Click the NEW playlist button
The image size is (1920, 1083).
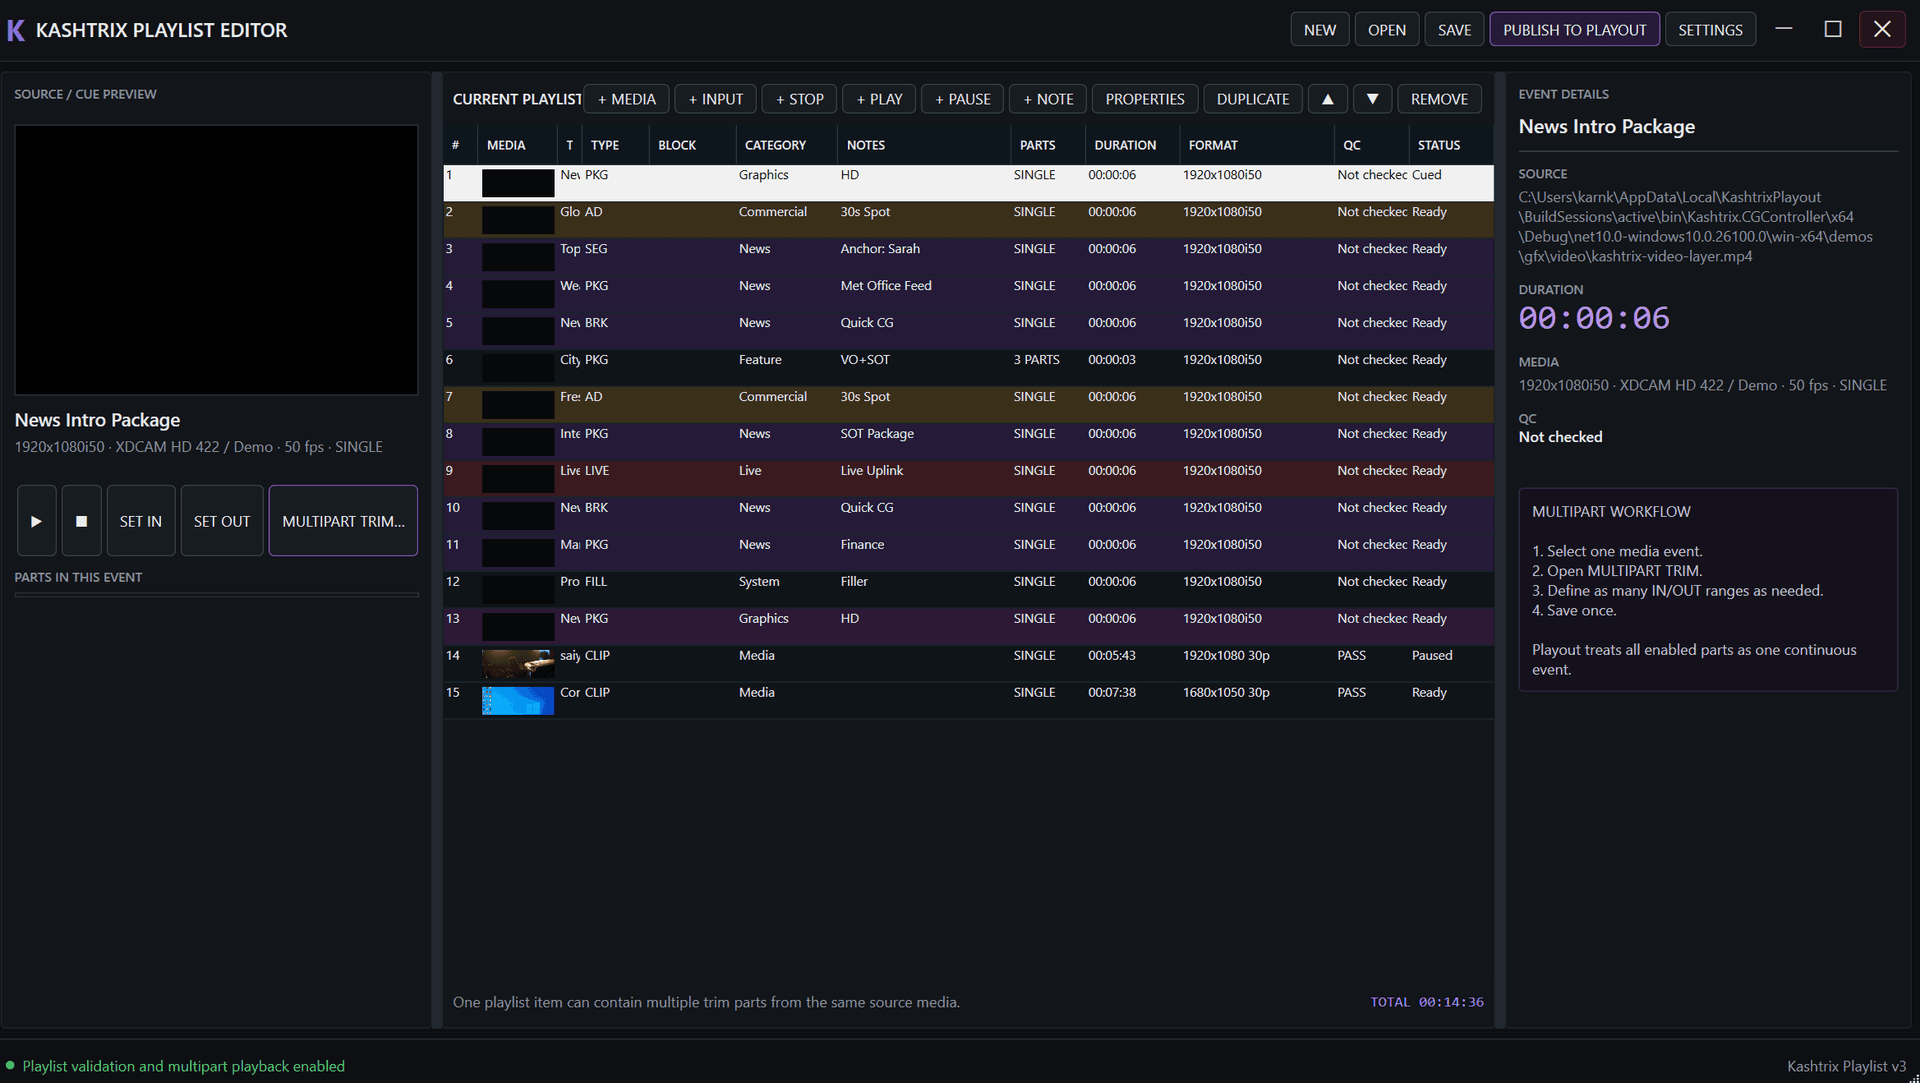click(1320, 30)
